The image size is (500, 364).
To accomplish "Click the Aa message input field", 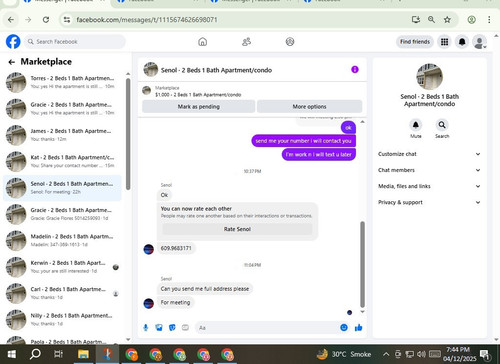I will 266,328.
